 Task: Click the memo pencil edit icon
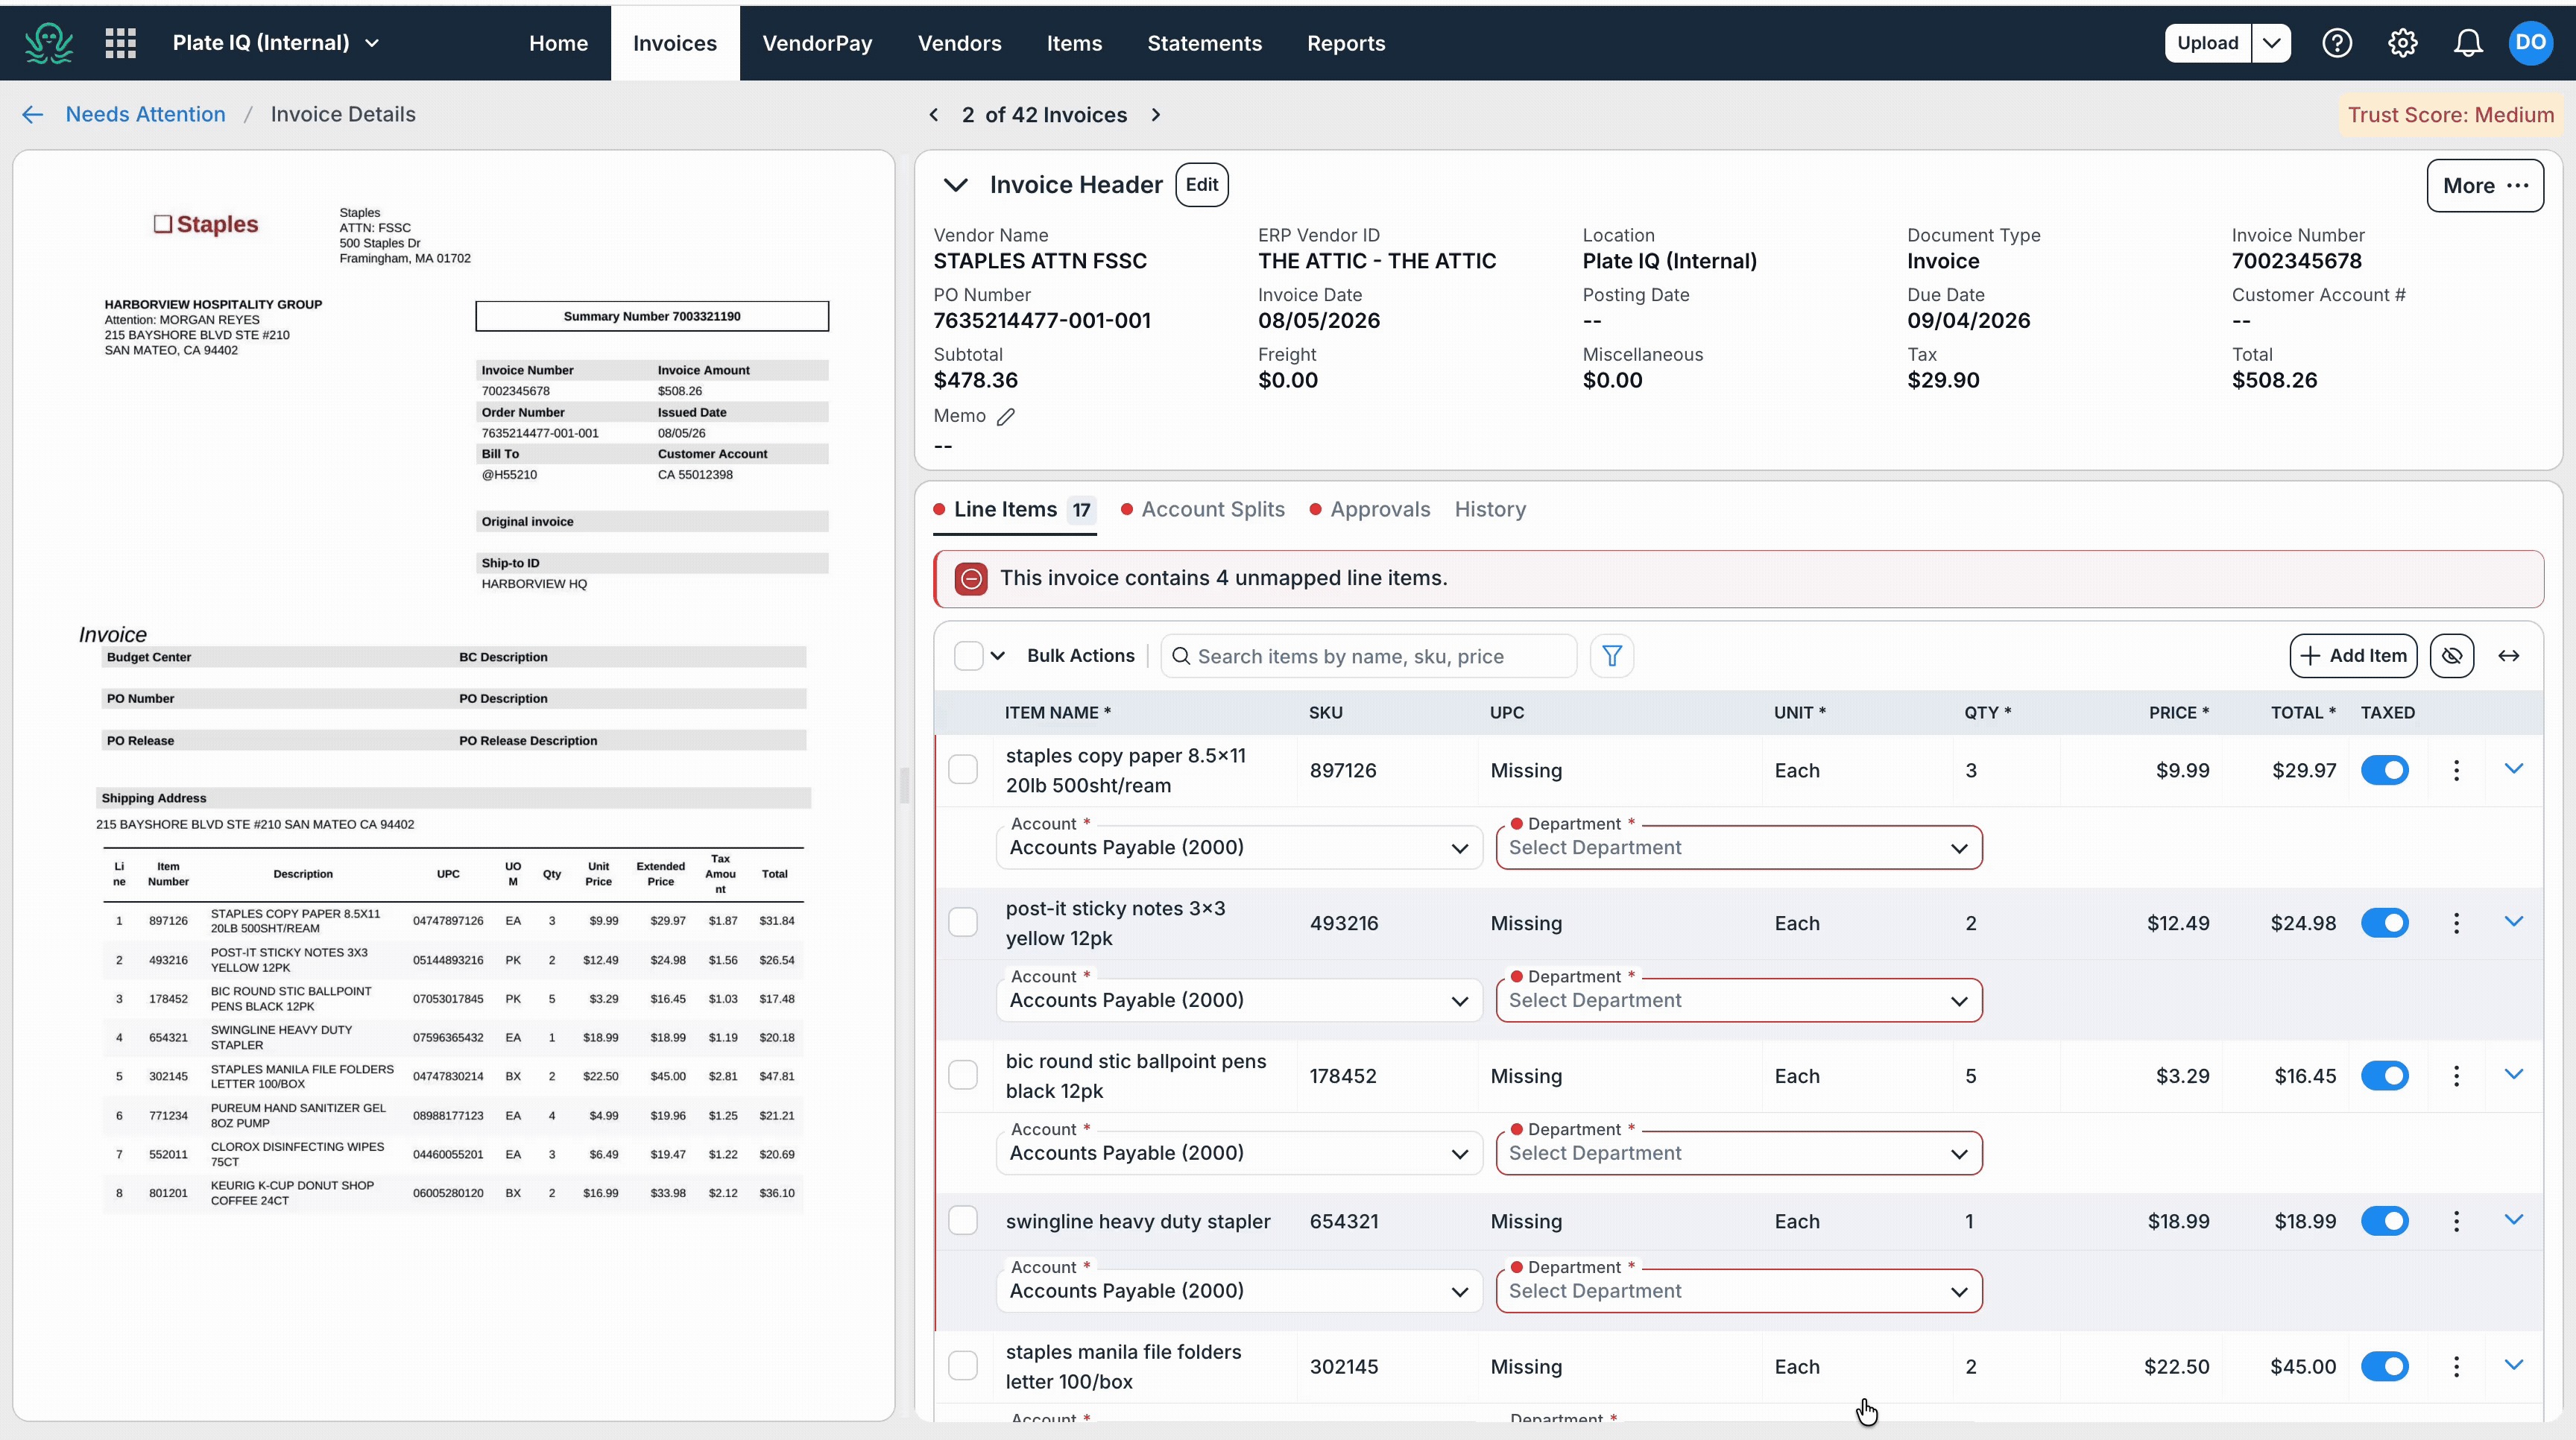click(1006, 416)
